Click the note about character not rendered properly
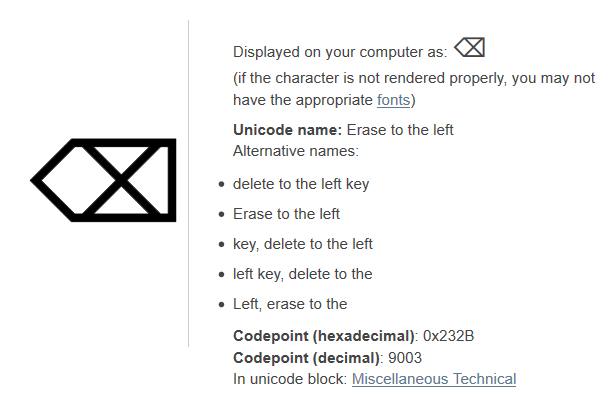Image resolution: width=614 pixels, height=397 pixels. [x=414, y=89]
